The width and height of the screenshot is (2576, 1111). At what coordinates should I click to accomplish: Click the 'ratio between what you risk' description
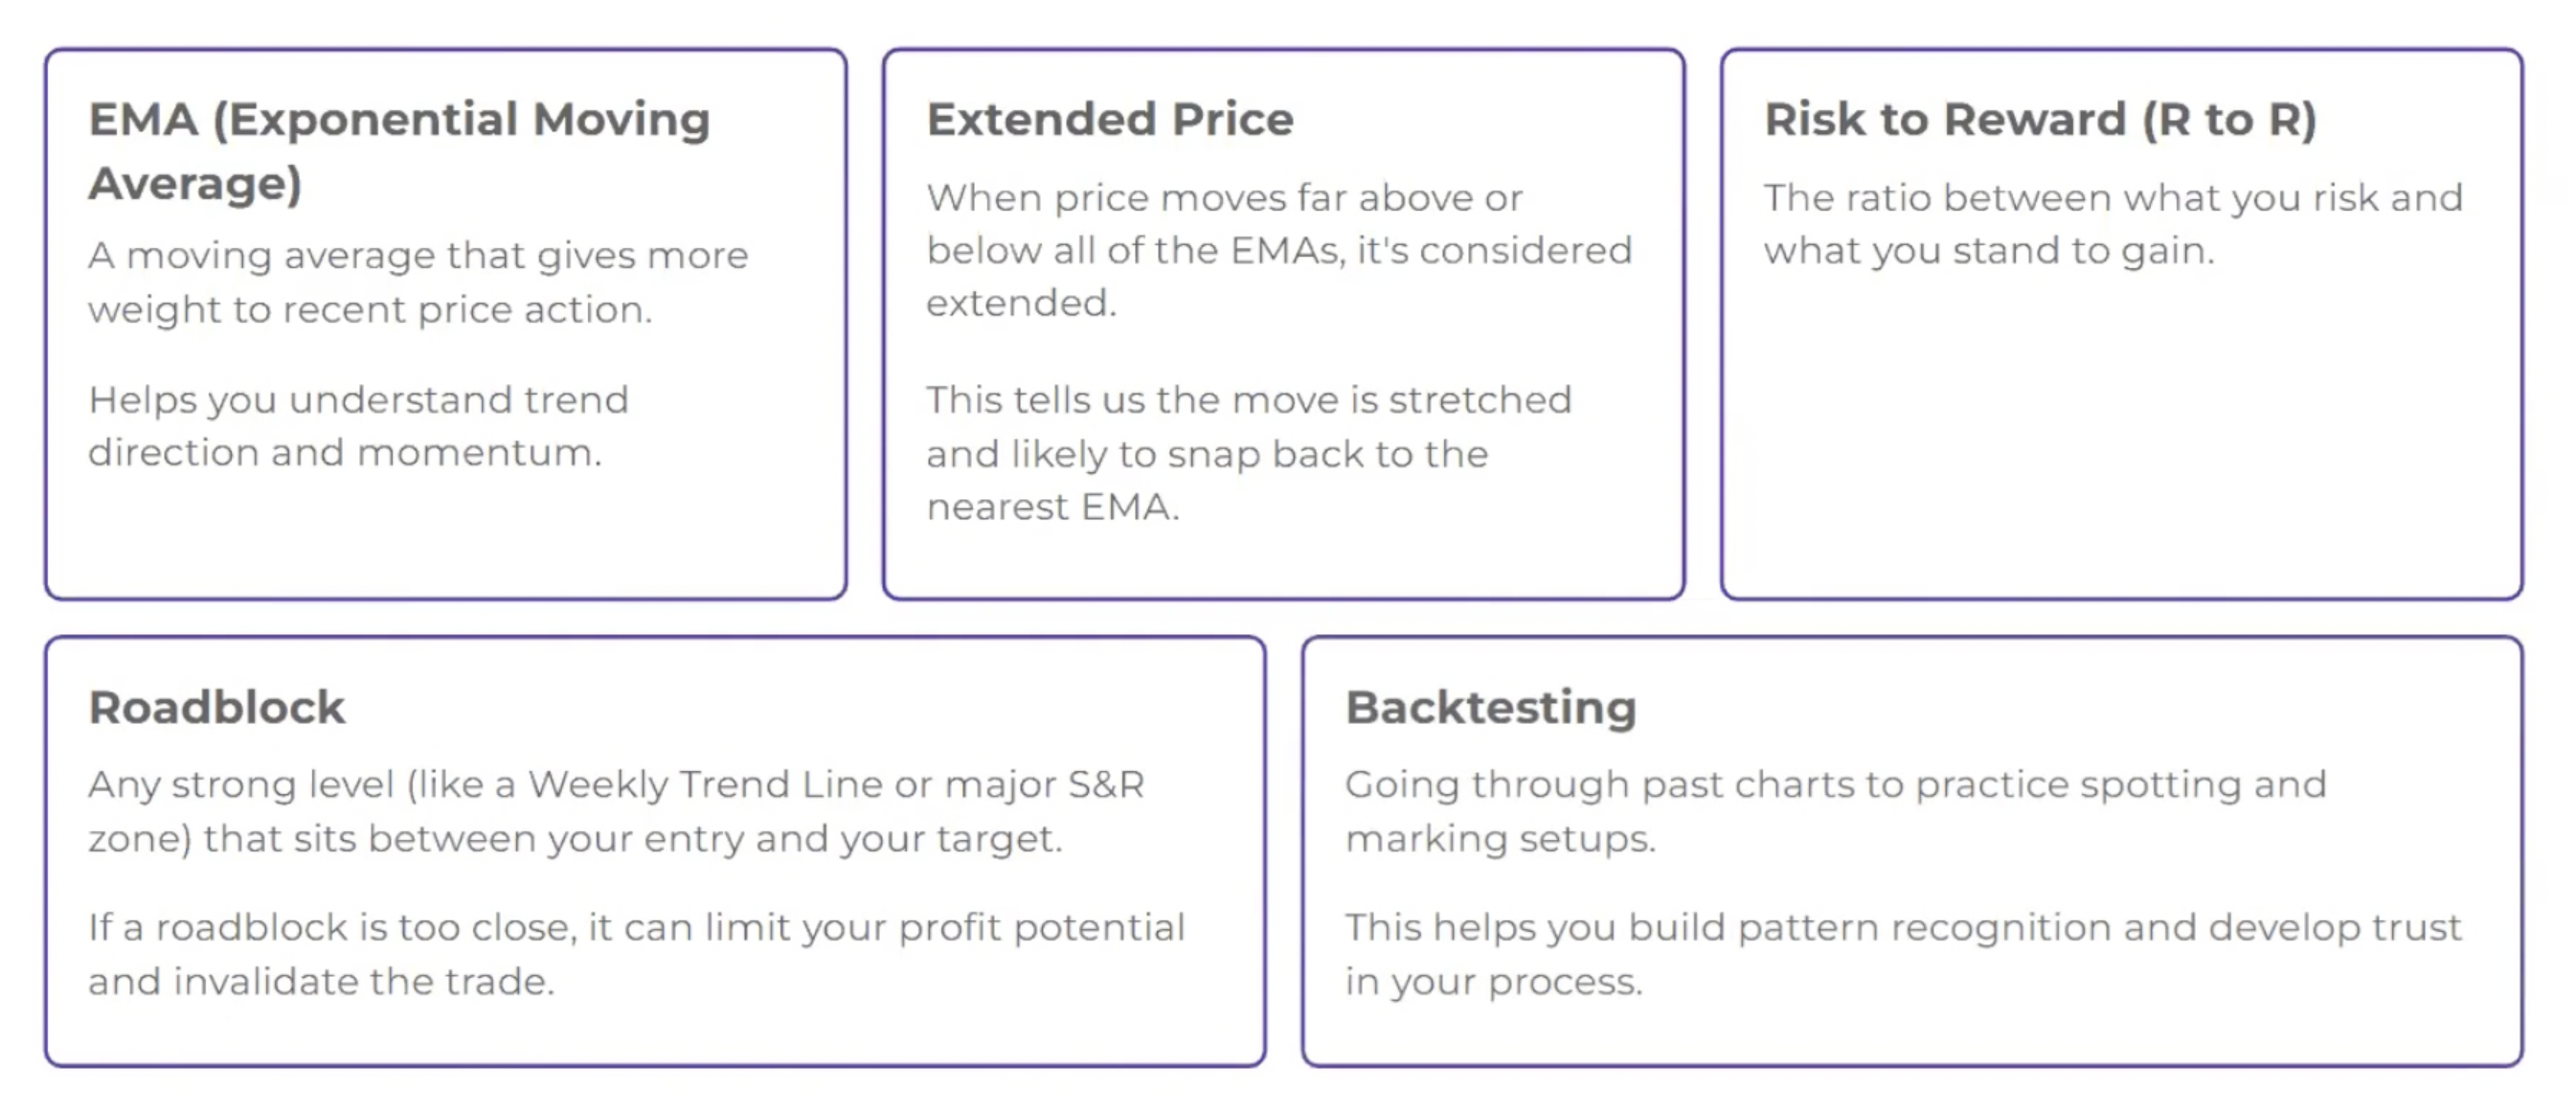[x=2112, y=224]
